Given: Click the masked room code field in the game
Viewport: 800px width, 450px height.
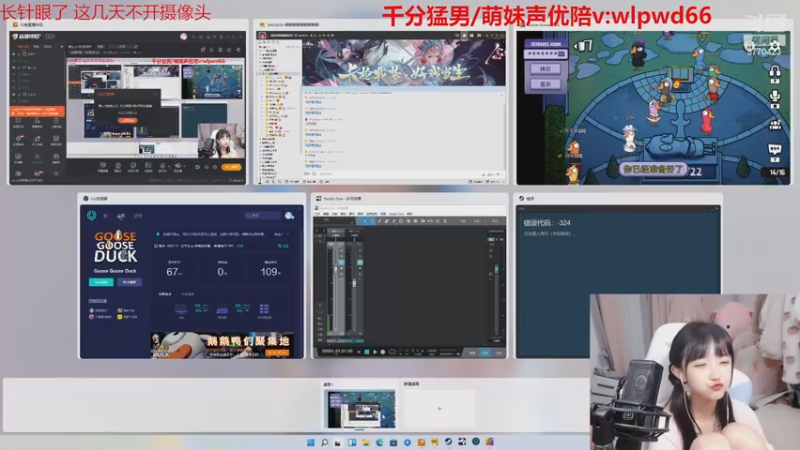Looking at the screenshot, I should [x=545, y=54].
